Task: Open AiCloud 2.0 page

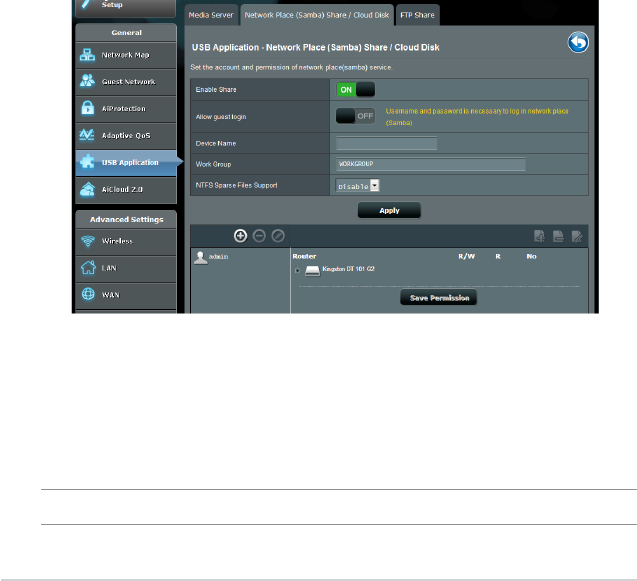Action: 126,189
